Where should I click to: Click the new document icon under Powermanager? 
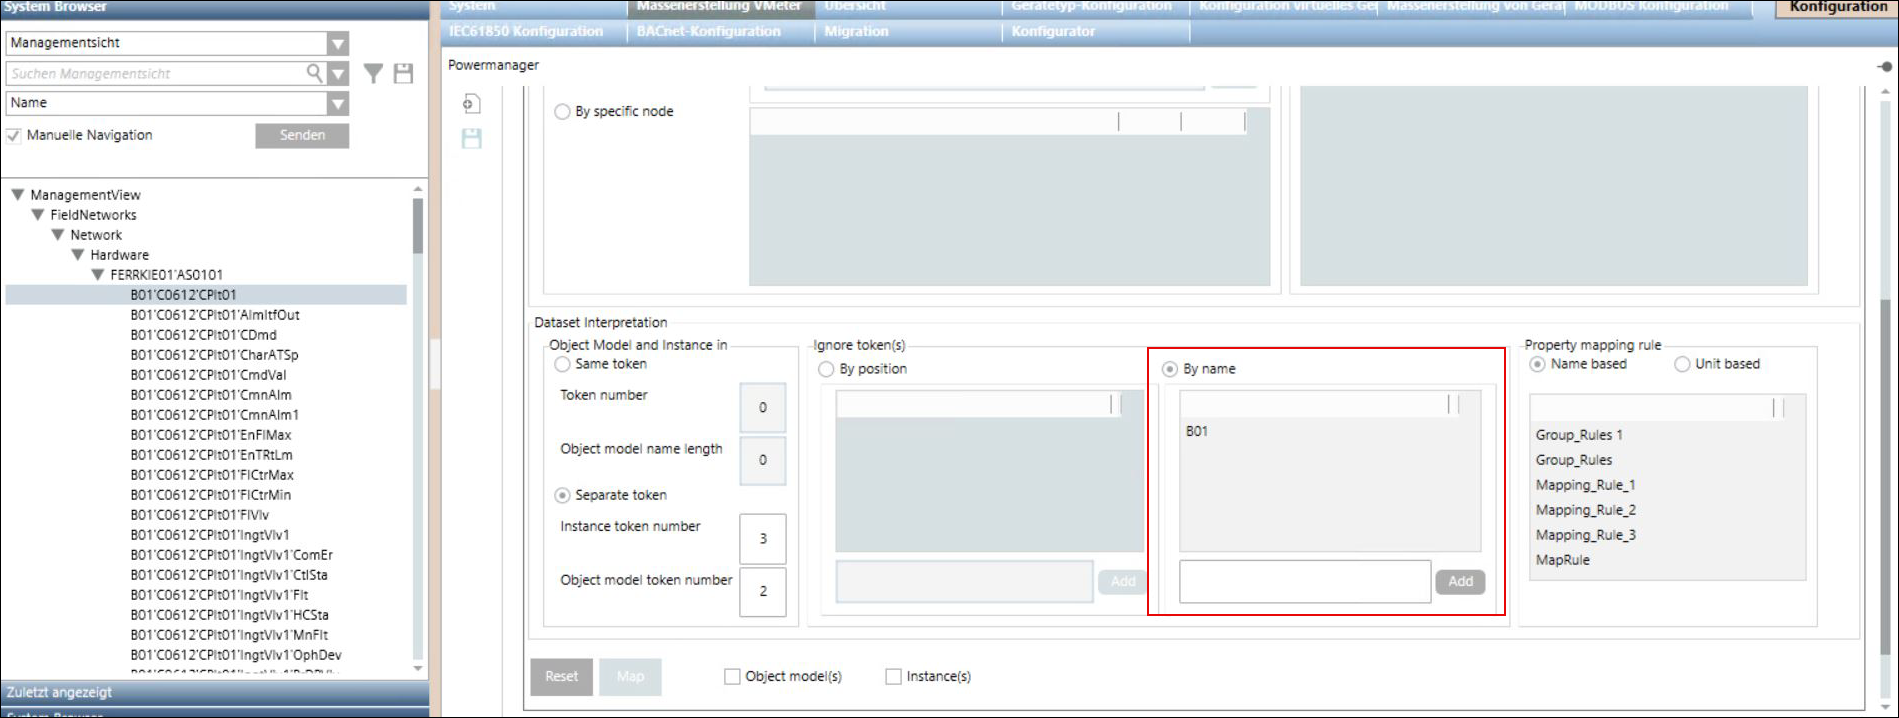471,104
